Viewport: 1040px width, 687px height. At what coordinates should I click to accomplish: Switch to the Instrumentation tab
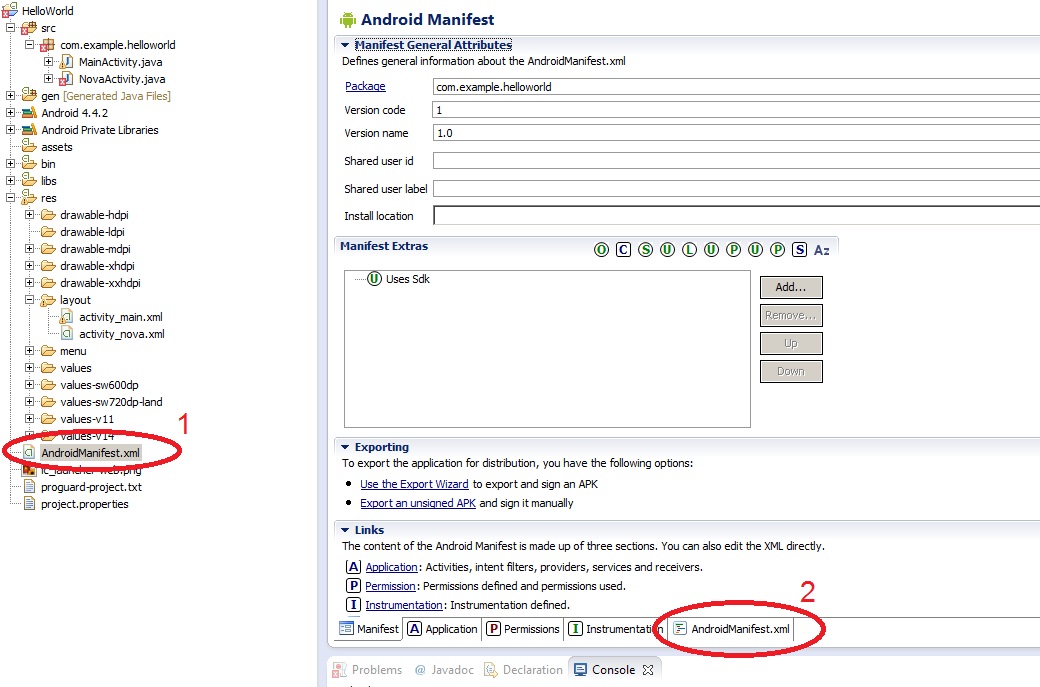click(x=614, y=629)
